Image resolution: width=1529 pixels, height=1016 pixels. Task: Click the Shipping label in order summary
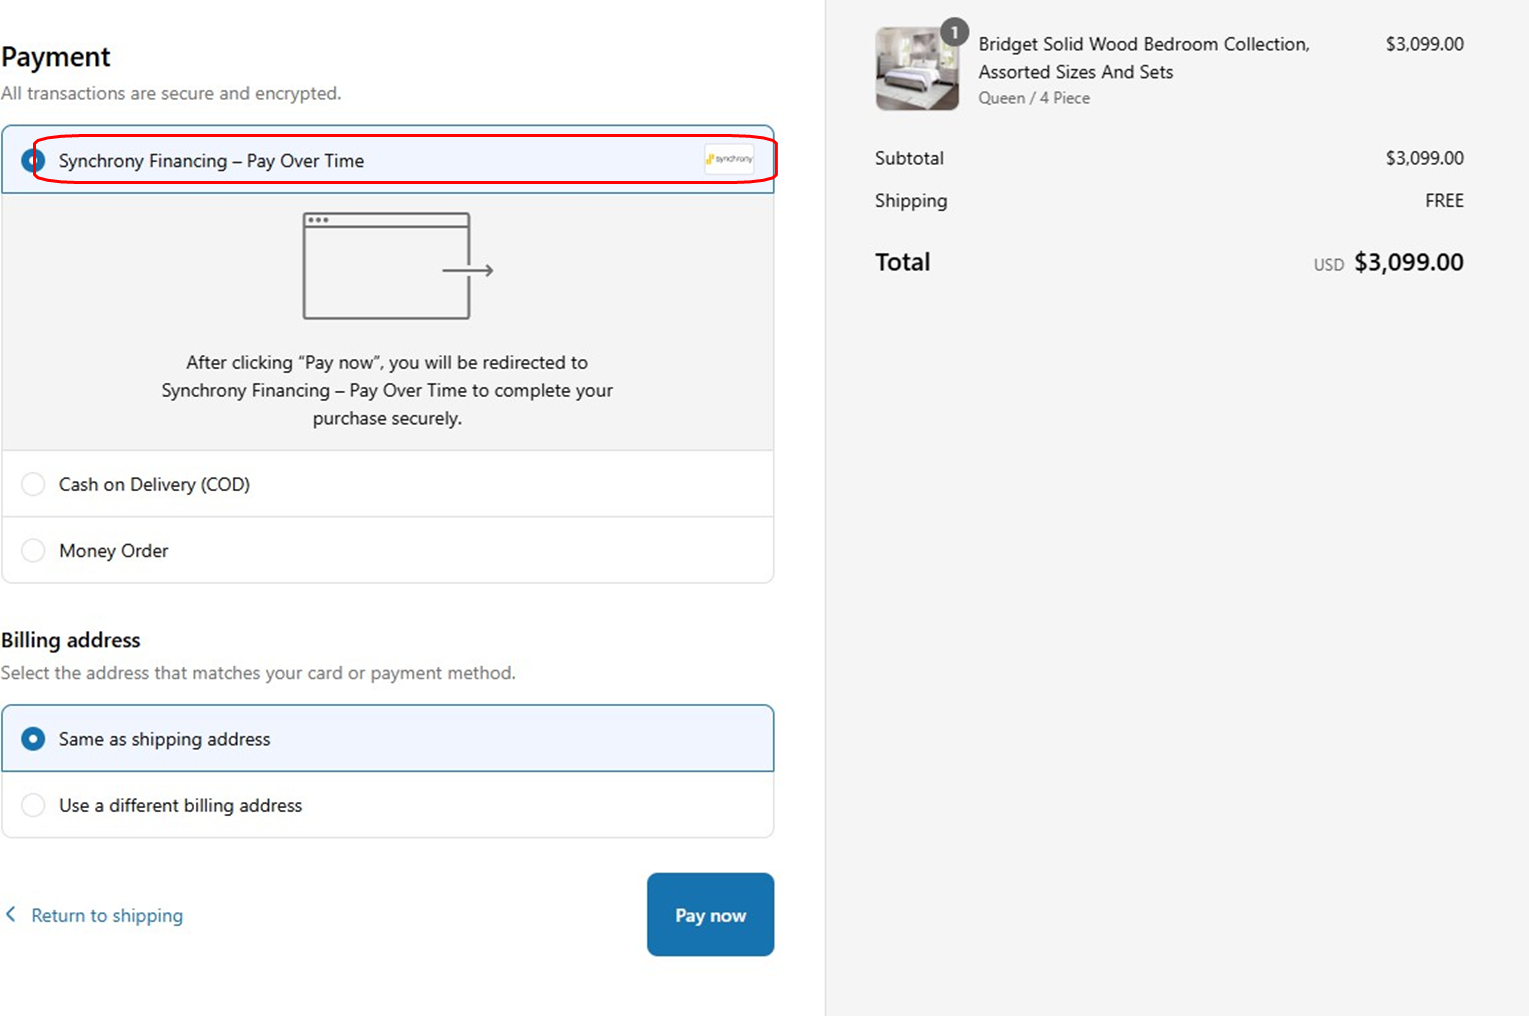911,201
